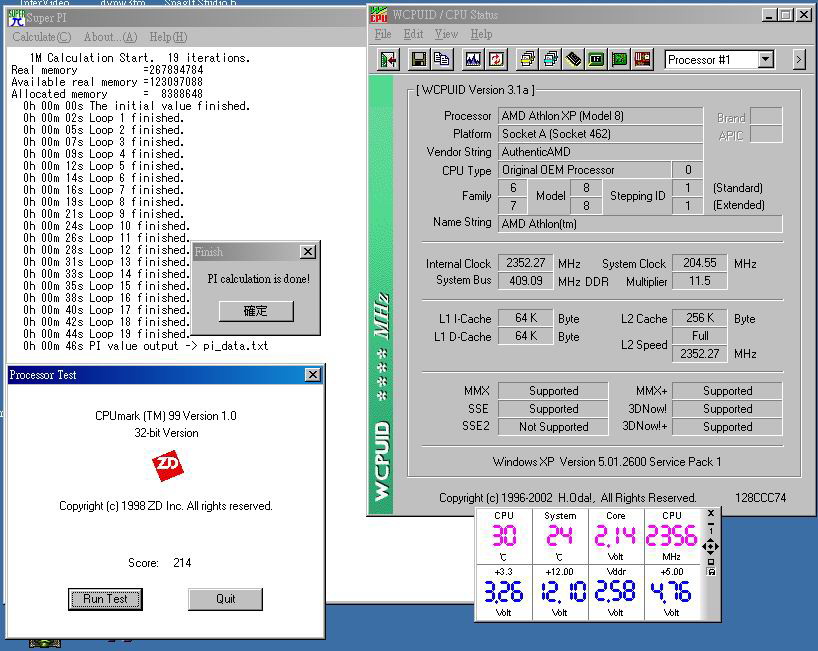Click the number 1 indicator on monitor widget
The image size is (818, 651).
(x=711, y=532)
